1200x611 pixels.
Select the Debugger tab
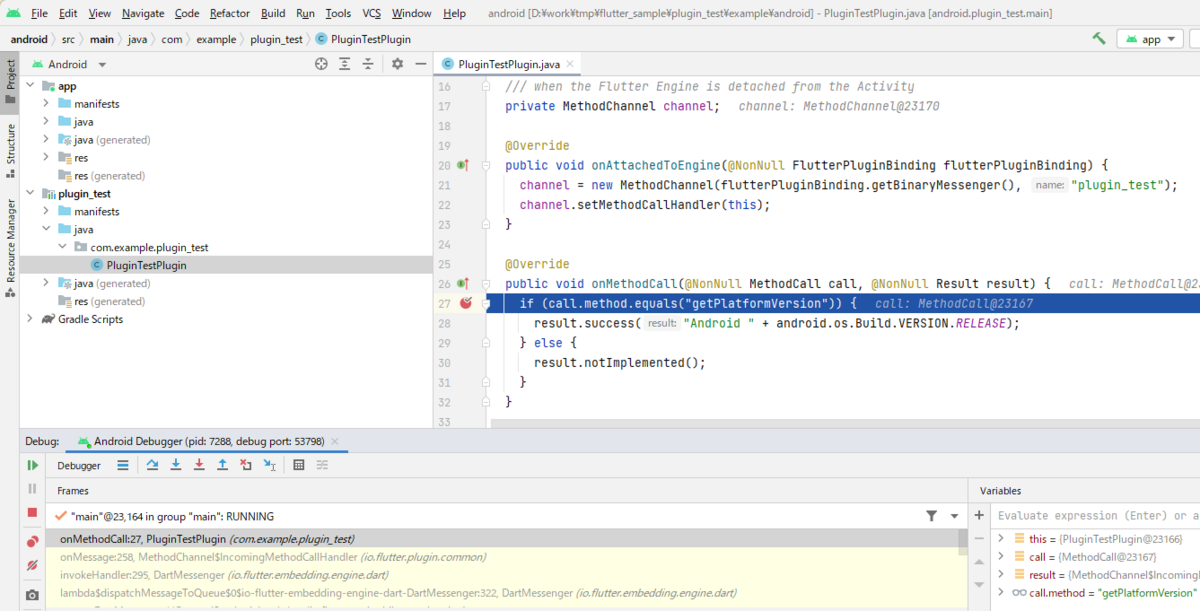point(79,465)
